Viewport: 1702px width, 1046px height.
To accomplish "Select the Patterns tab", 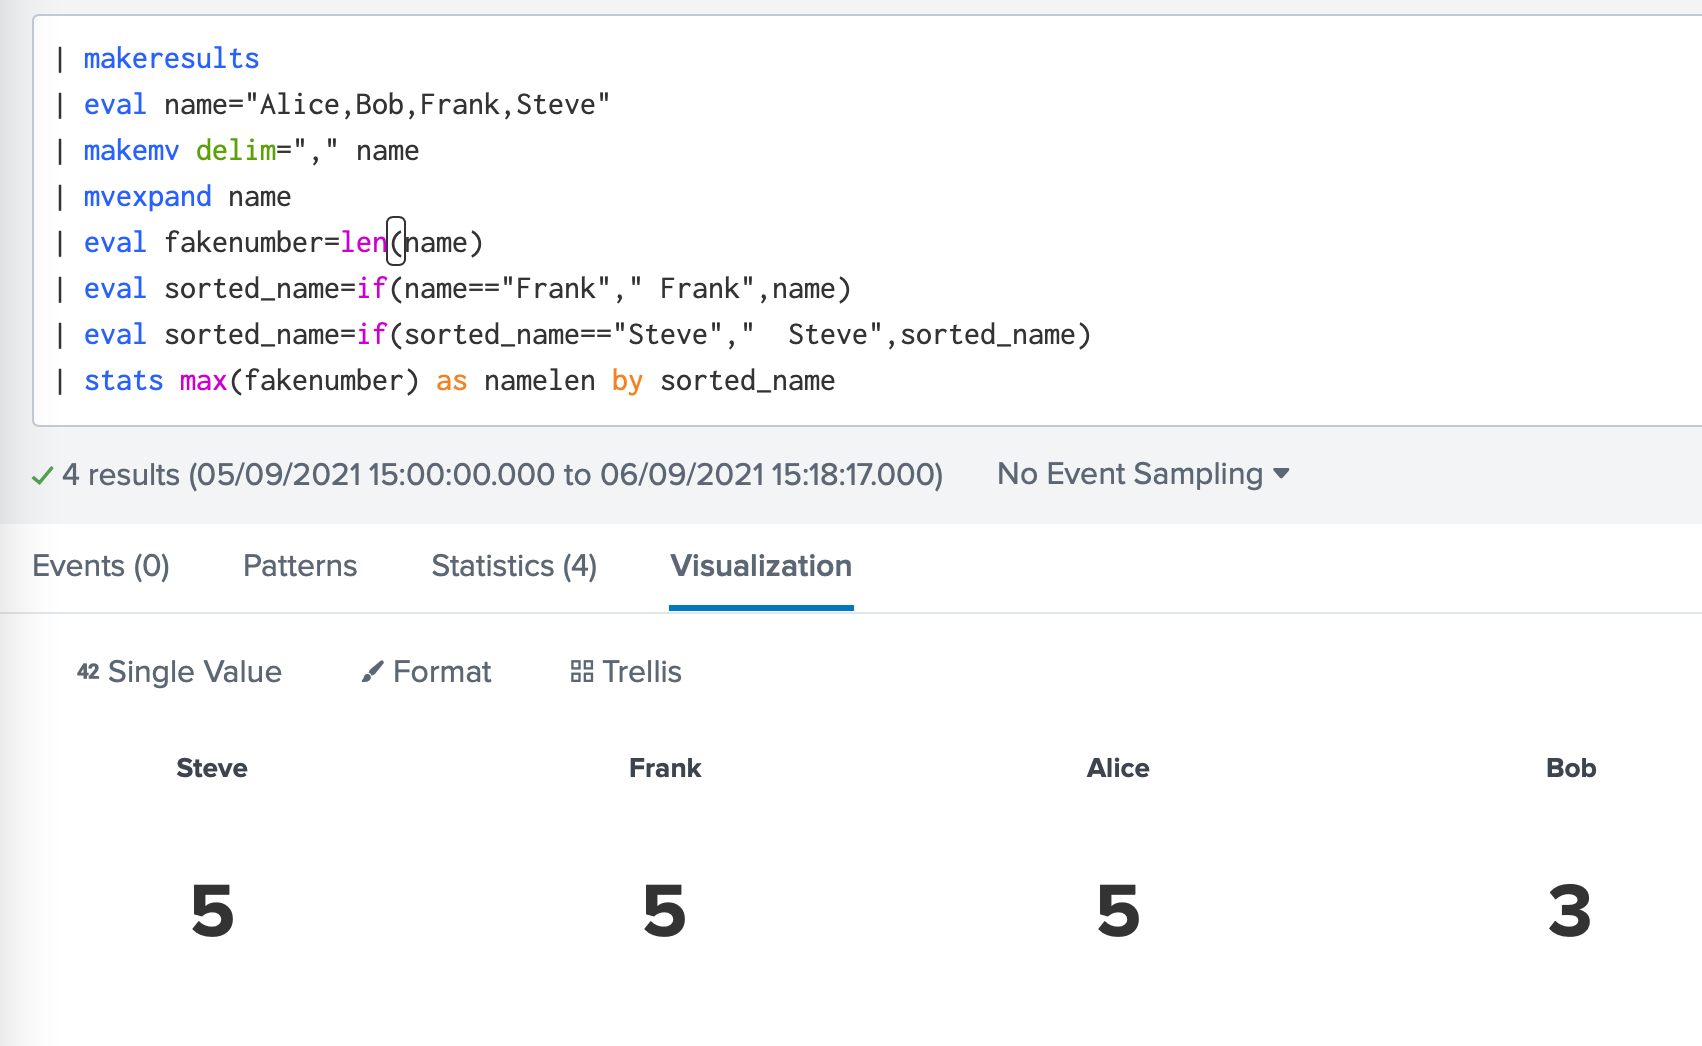I will point(299,566).
